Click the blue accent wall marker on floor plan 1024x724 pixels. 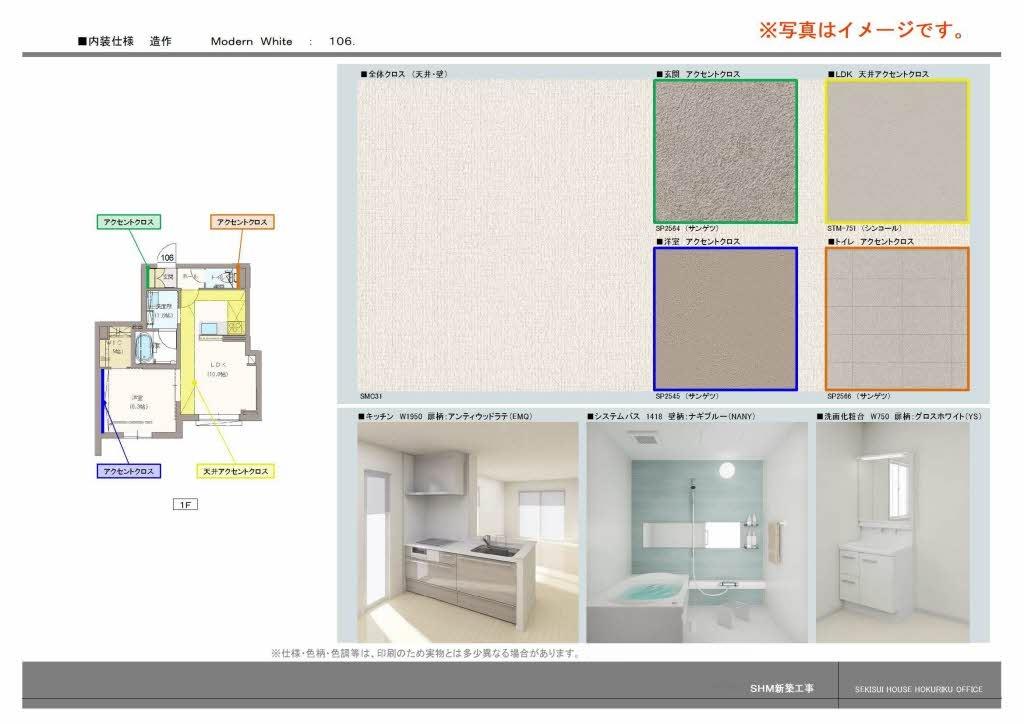coord(103,401)
